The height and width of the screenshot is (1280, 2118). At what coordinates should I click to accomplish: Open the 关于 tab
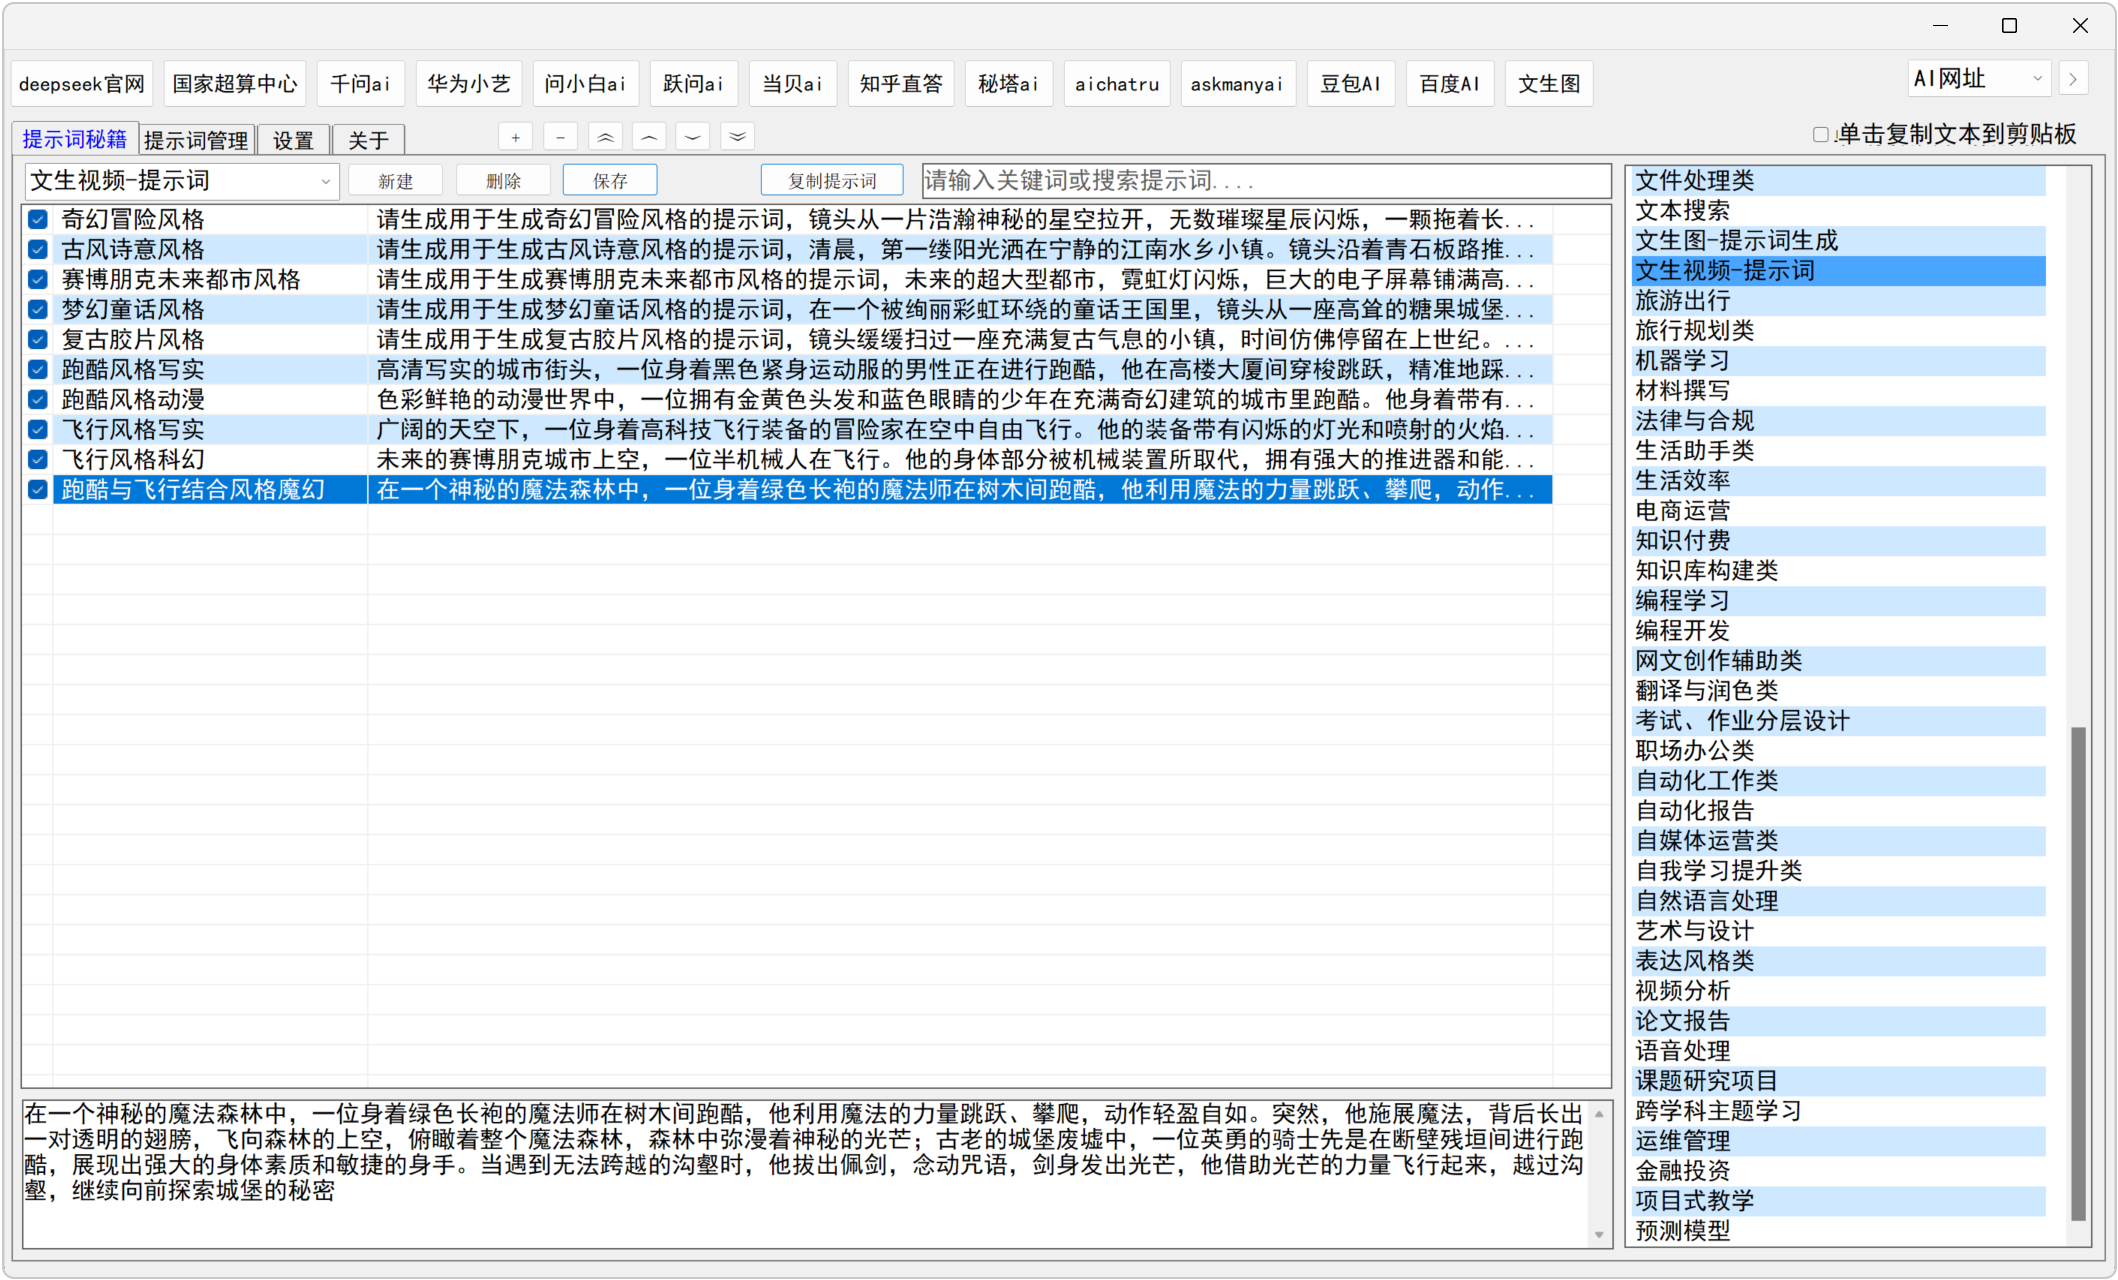[x=368, y=140]
